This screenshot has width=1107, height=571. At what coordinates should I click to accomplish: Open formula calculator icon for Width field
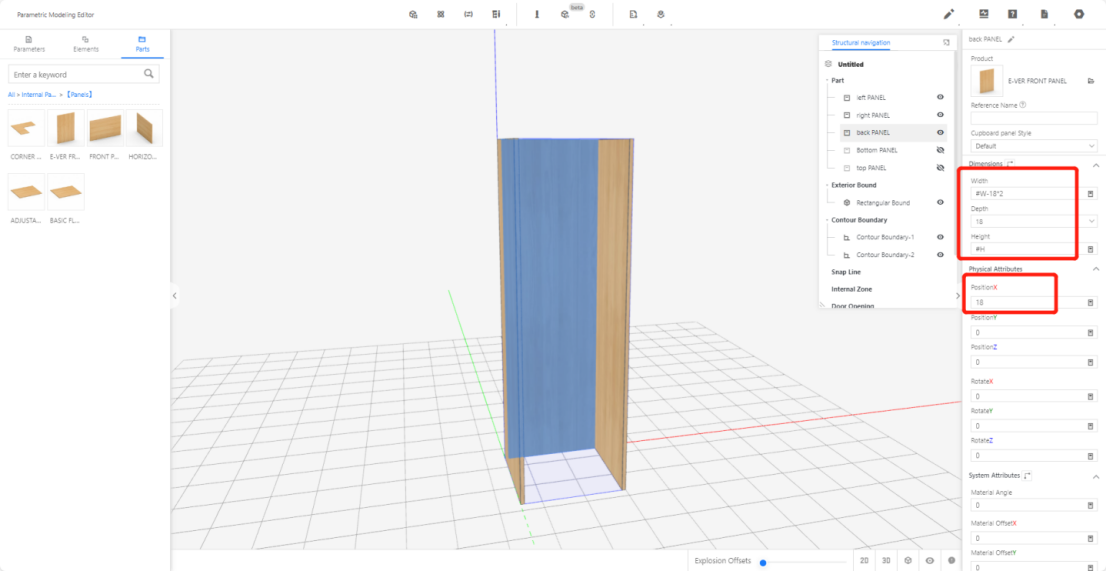tap(1090, 194)
